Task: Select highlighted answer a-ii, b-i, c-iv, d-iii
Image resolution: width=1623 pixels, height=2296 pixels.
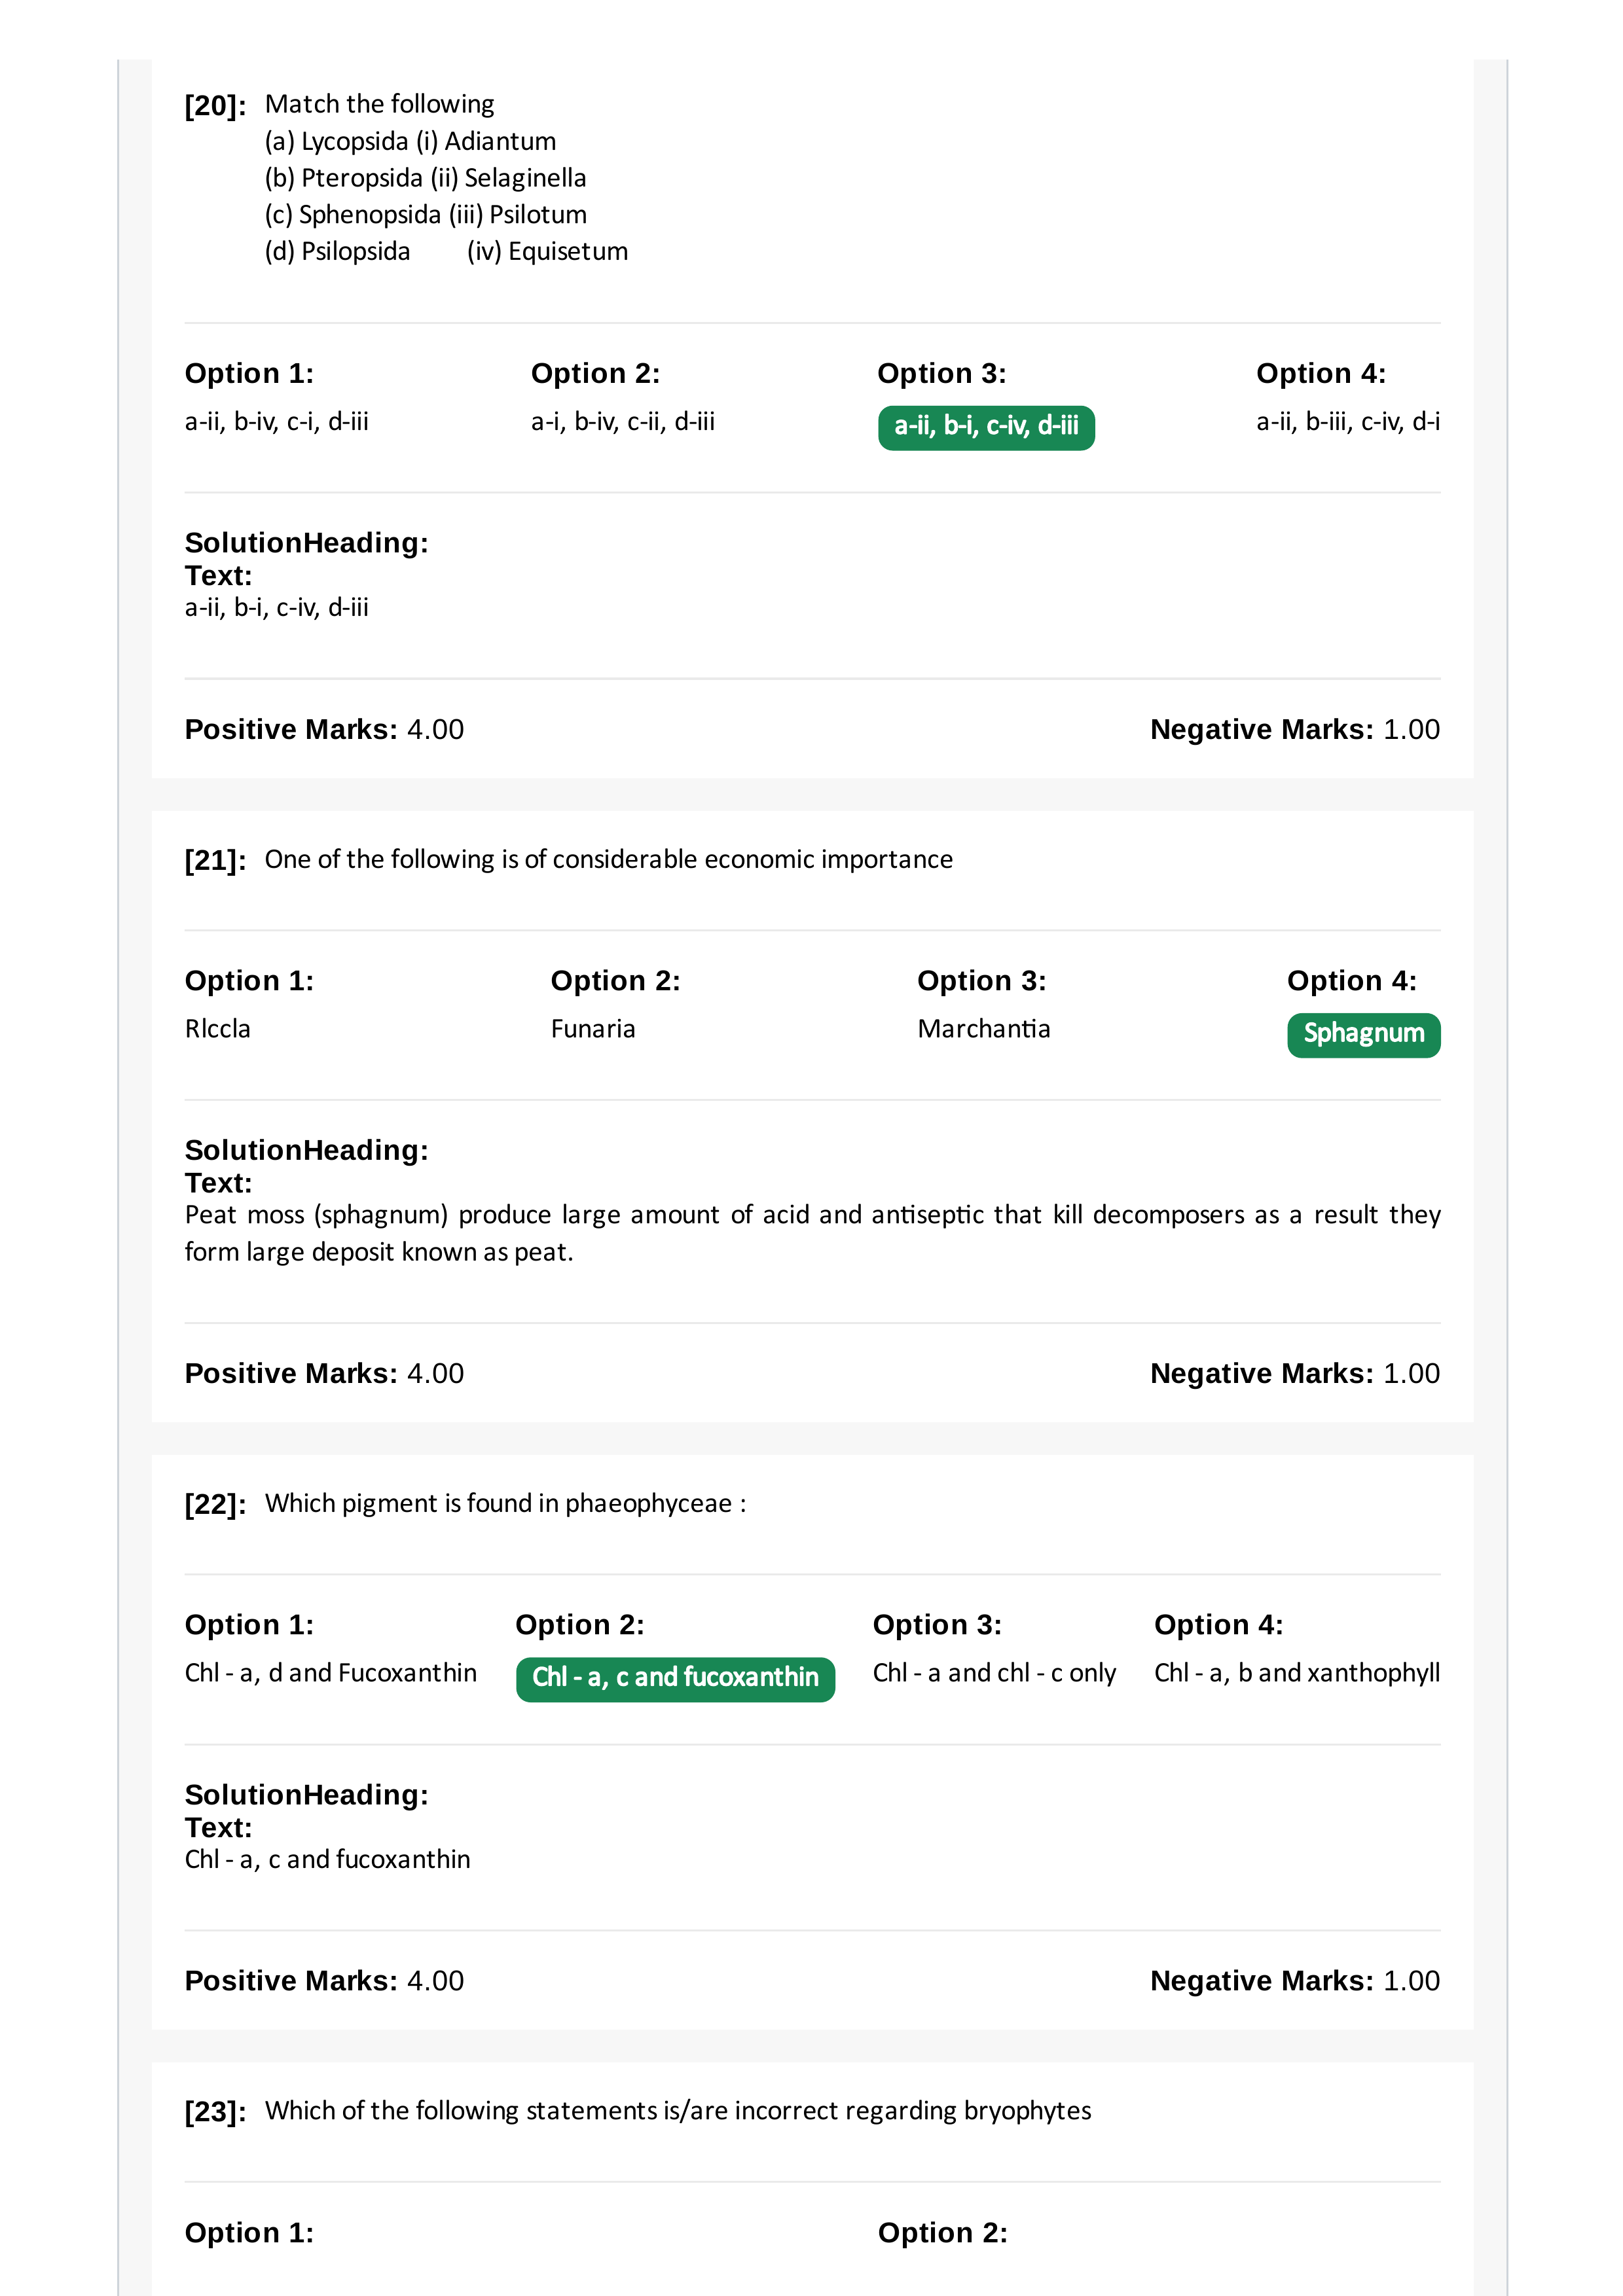Action: [986, 427]
